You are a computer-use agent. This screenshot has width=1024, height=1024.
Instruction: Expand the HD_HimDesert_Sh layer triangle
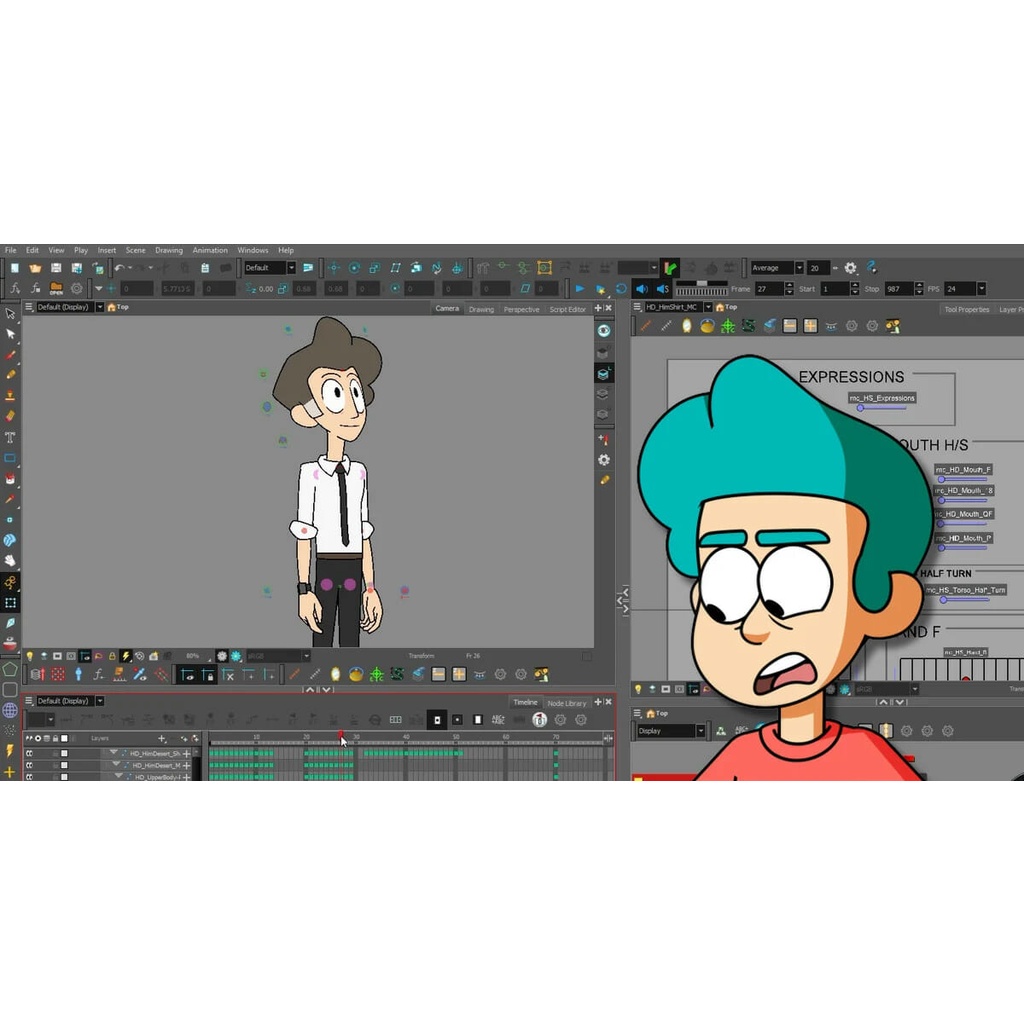pos(116,753)
